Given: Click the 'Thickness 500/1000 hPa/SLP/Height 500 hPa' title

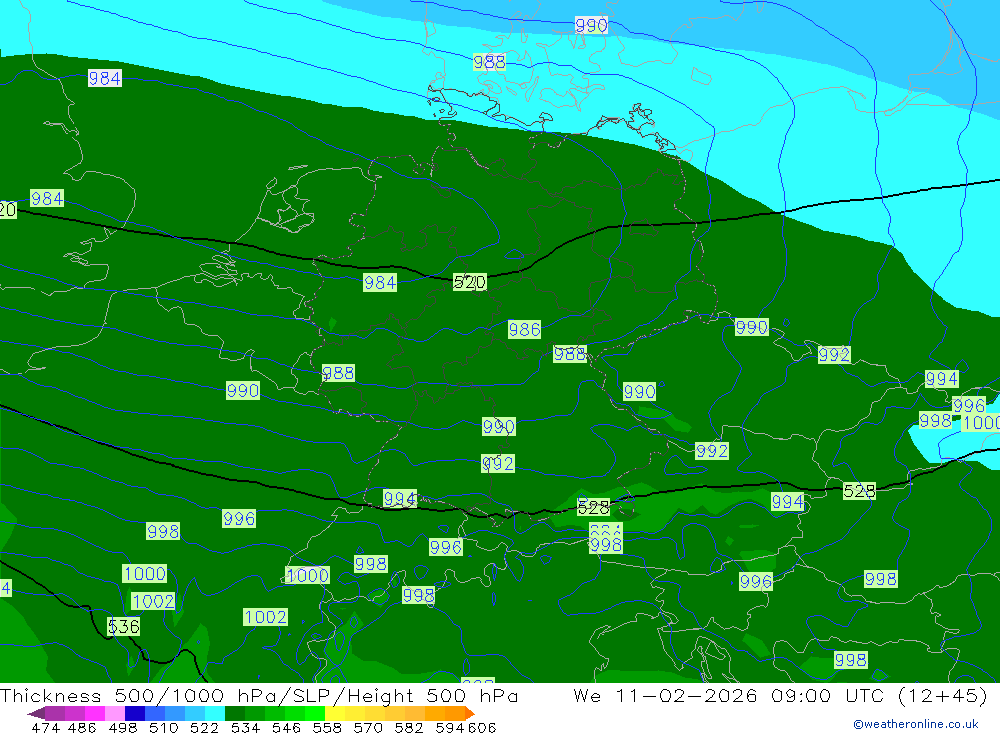Looking at the screenshot, I should pyautogui.click(x=259, y=695).
